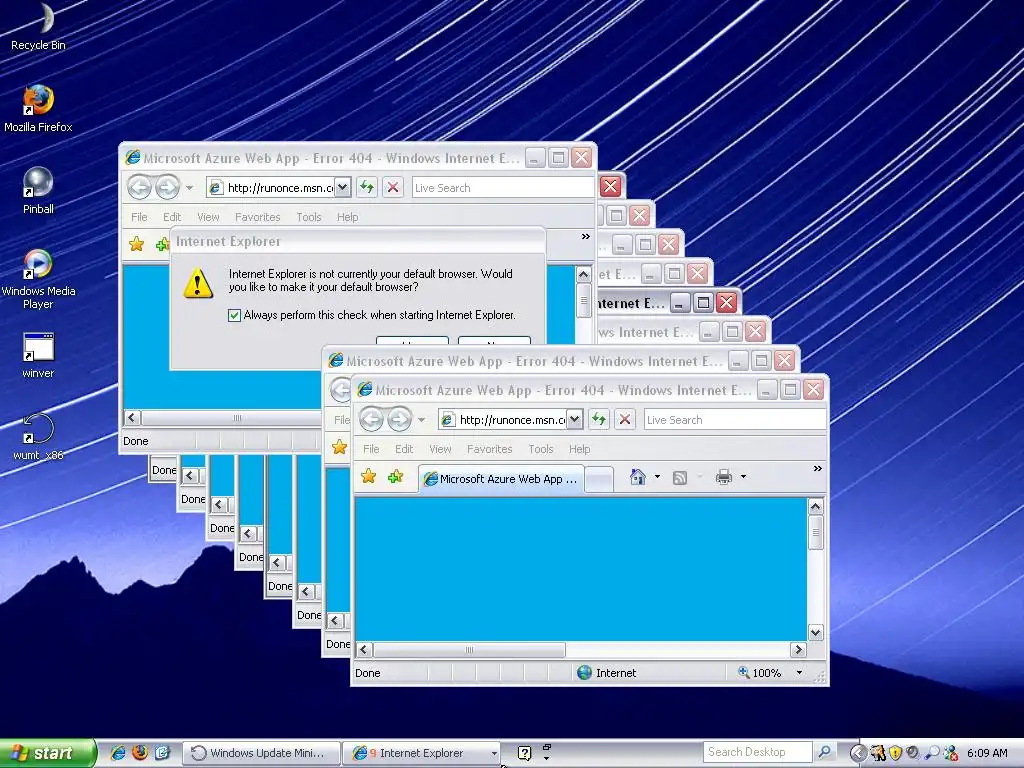This screenshot has height=768, width=1024.
Task: Open Windows Media Player desktop shortcut
Action: tap(38, 279)
